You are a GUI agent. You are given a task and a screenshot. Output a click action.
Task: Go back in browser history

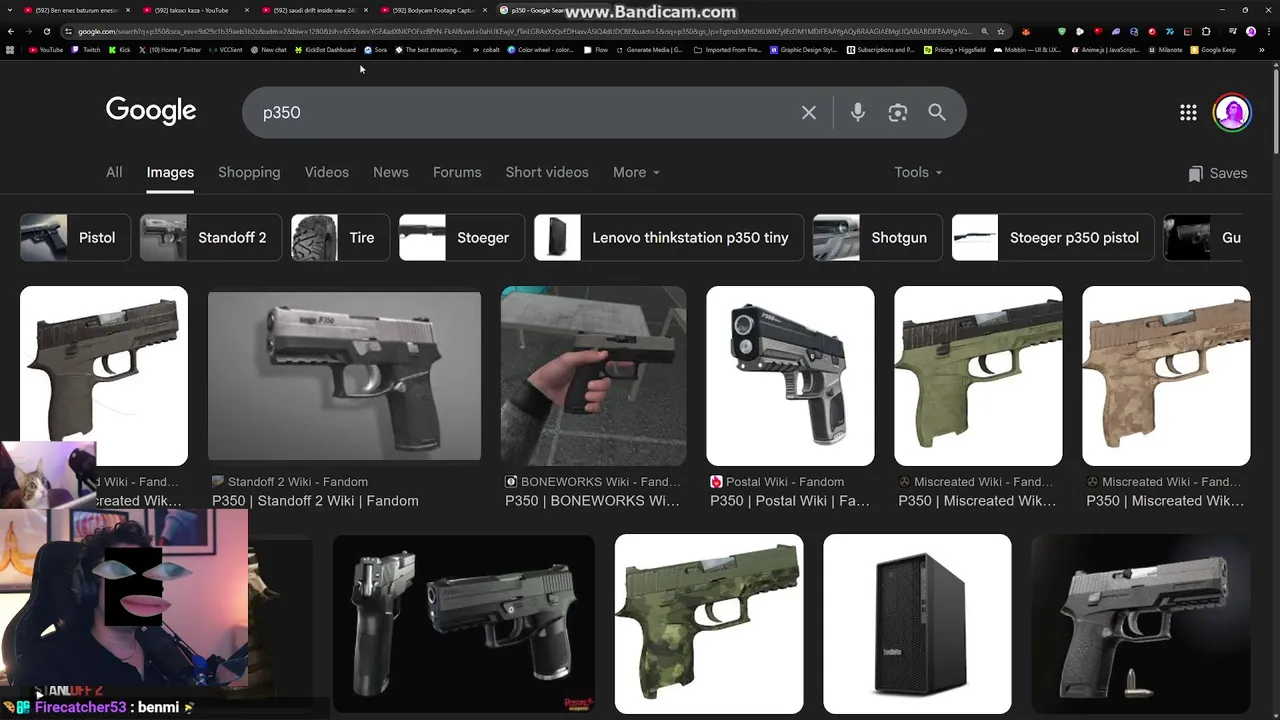[x=11, y=31]
